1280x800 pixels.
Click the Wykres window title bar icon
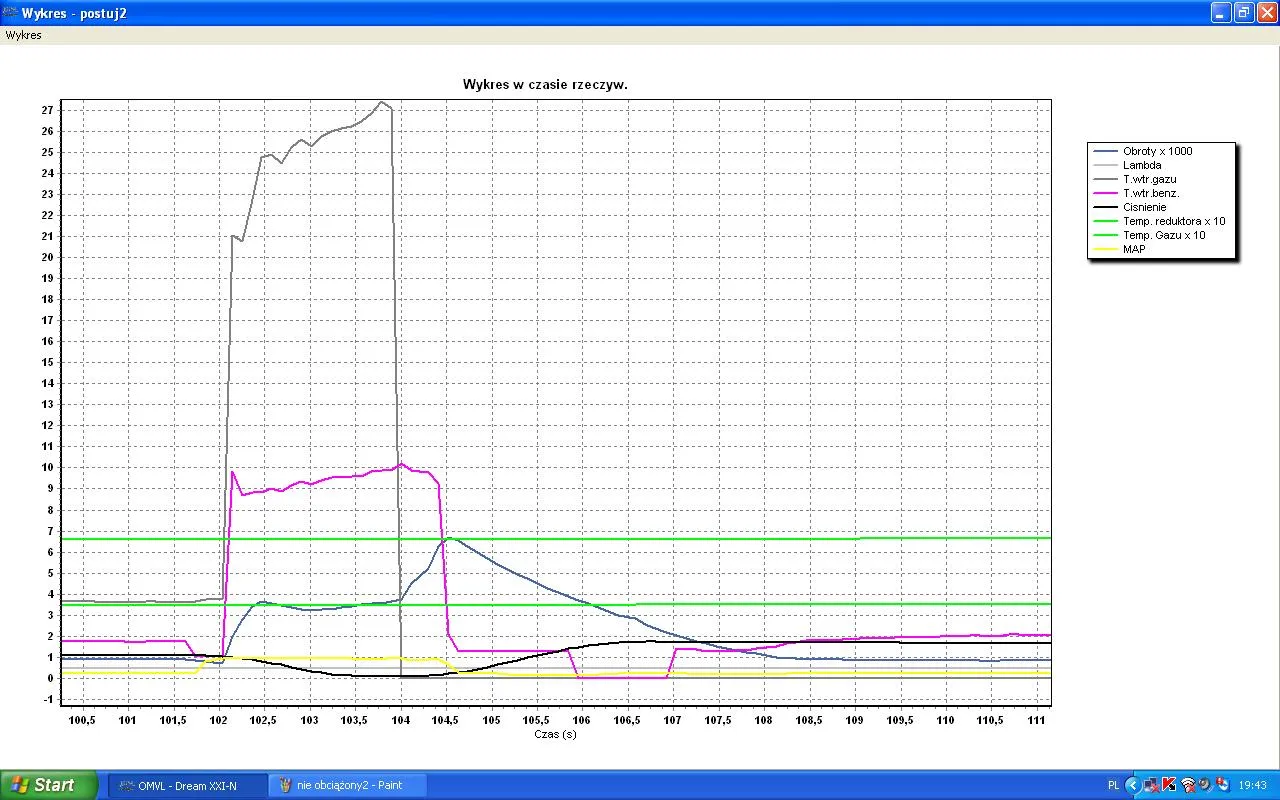click(x=10, y=13)
